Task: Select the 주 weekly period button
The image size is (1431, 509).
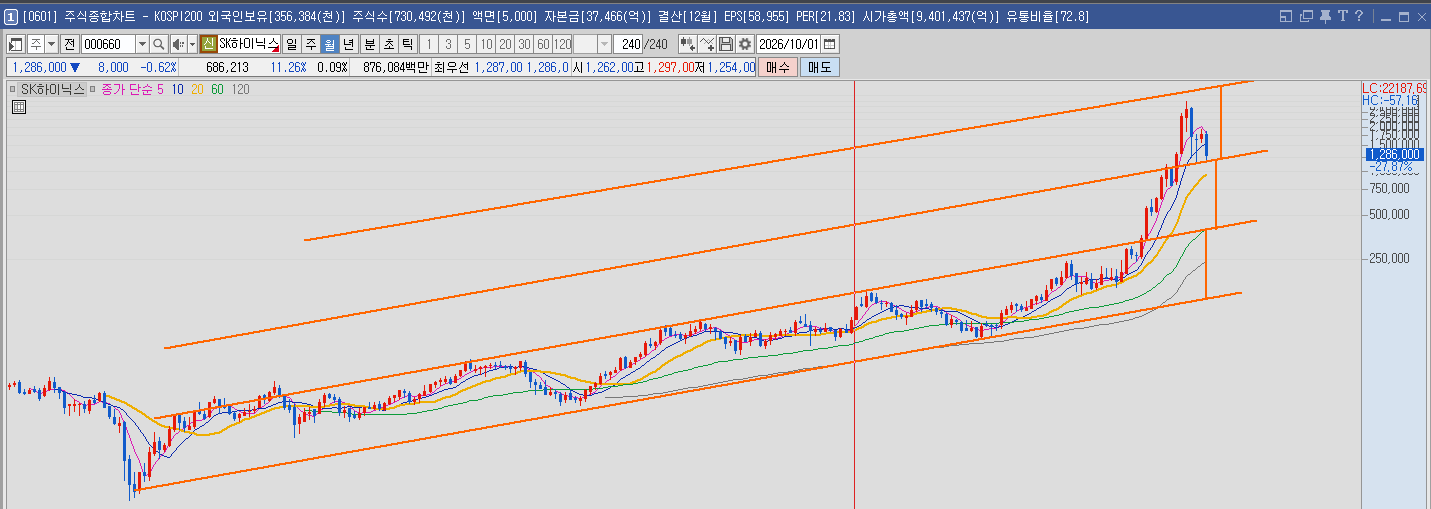Action: click(311, 44)
